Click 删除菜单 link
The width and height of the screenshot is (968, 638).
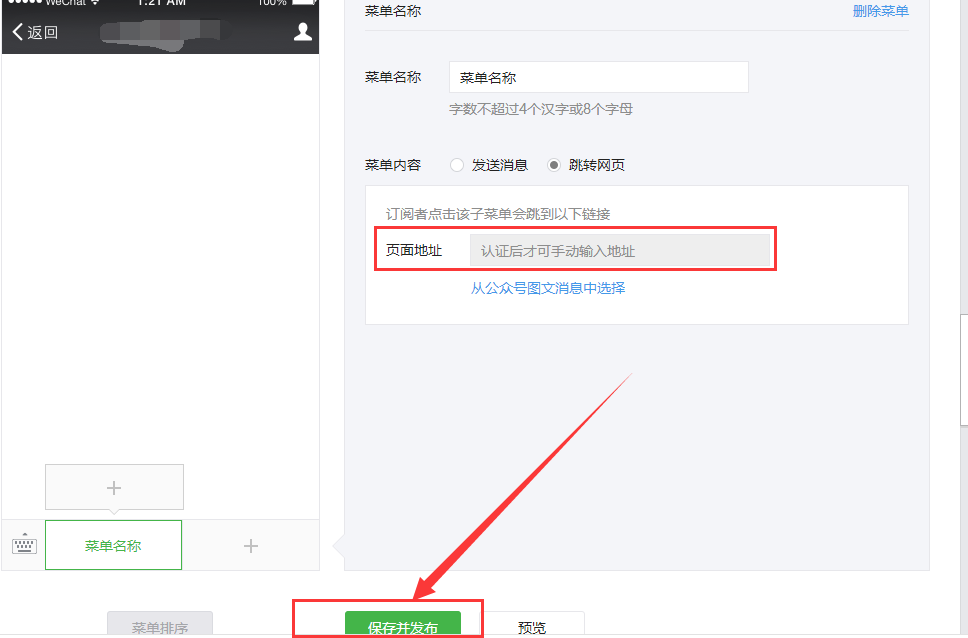[x=880, y=11]
